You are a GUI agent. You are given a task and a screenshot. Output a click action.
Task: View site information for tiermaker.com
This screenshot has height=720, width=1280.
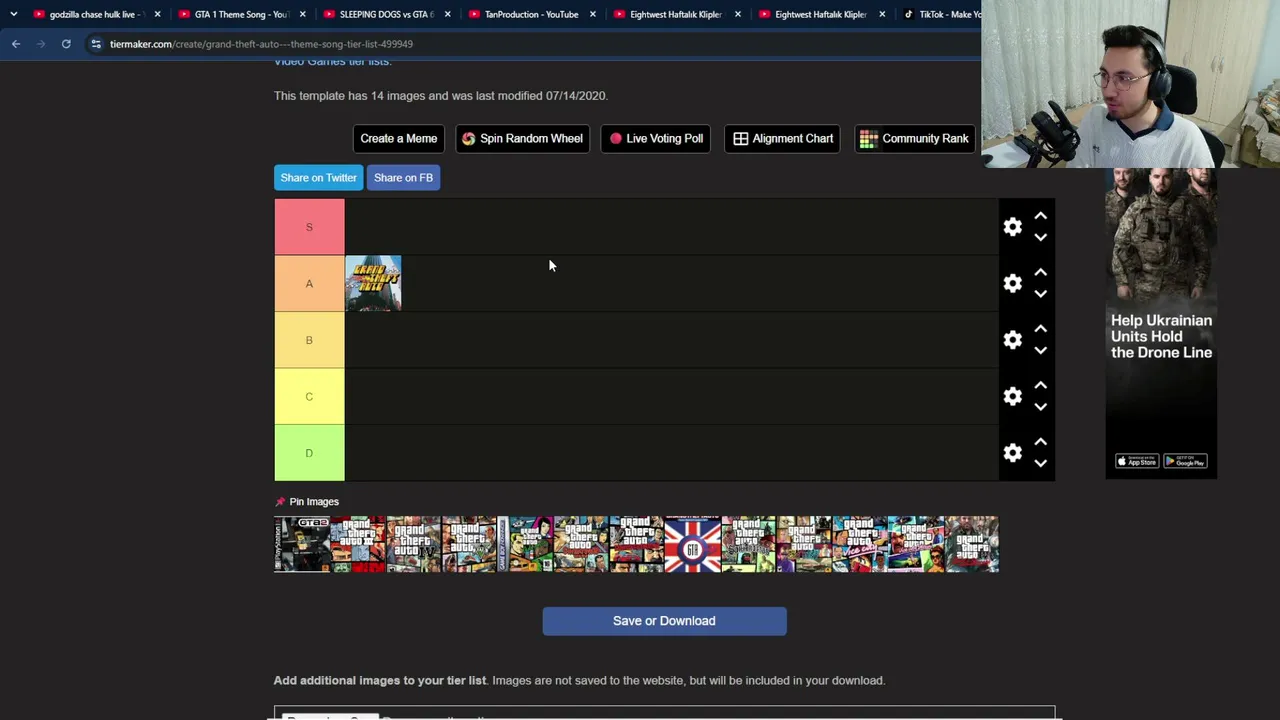pos(96,44)
